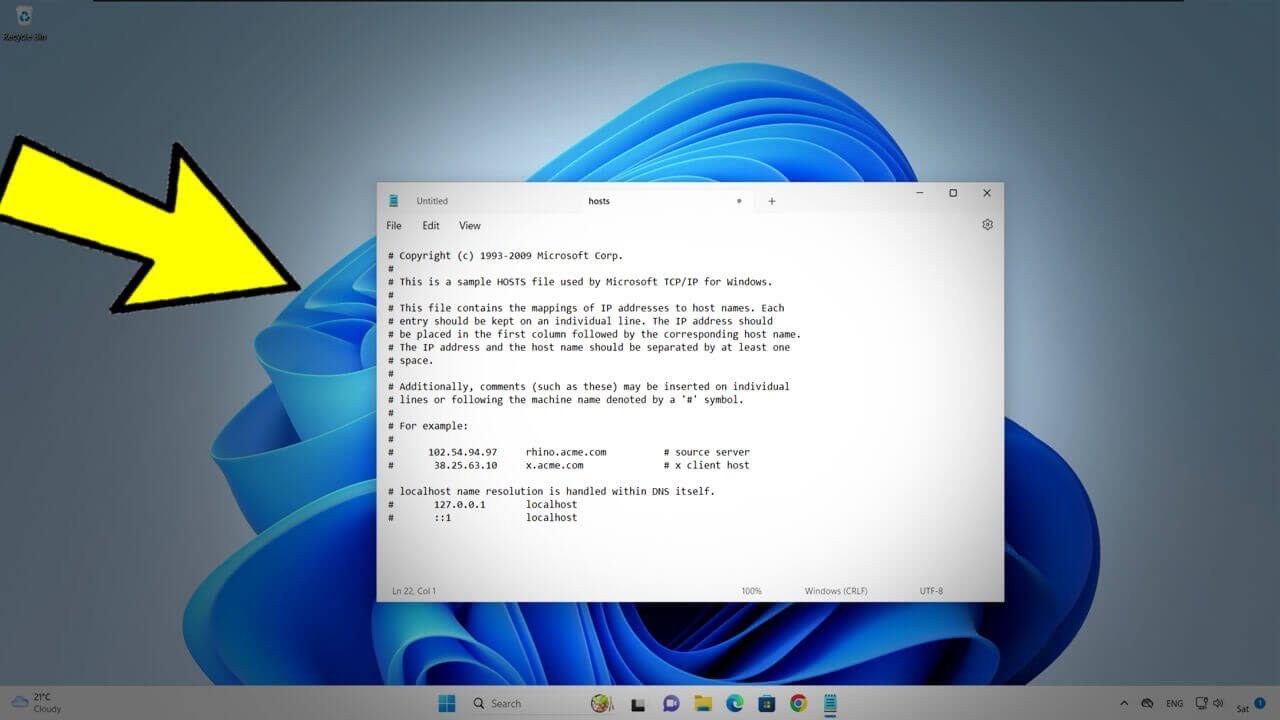Open the Task View taskbar icon

pyautogui.click(x=638, y=704)
